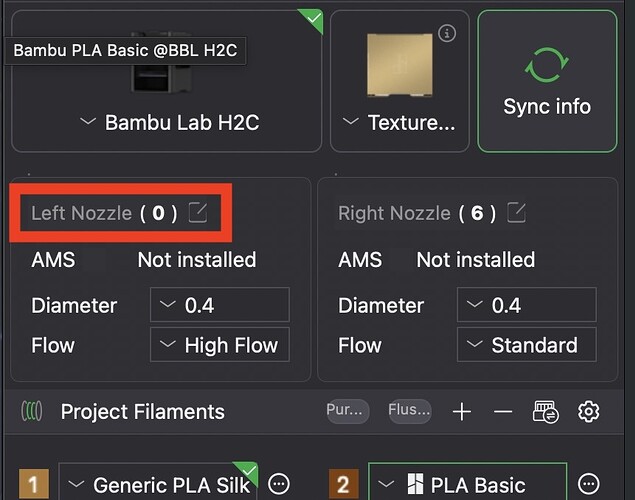Screen dimensions: 635x500
Task: Open right nozzle Standard flow dropdown
Action: click(526, 345)
